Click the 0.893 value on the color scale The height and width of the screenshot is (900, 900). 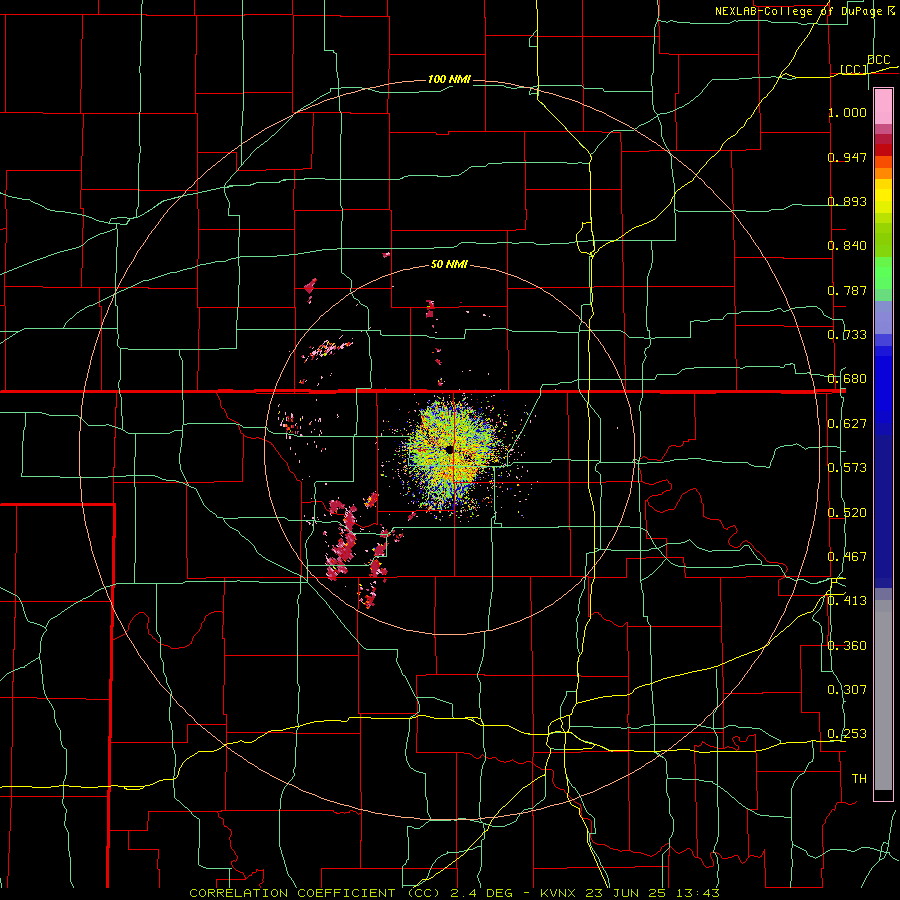click(847, 201)
